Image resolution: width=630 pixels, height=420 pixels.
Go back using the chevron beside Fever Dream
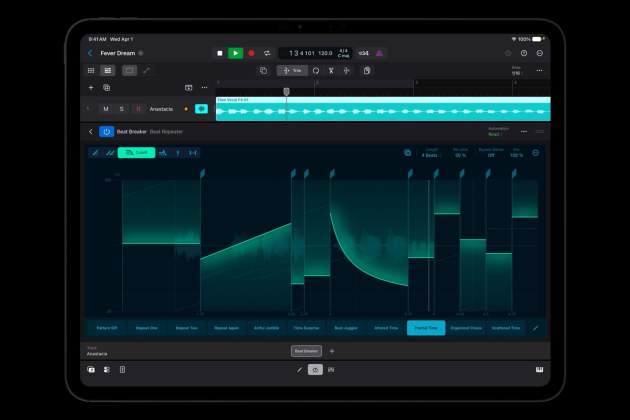[x=90, y=53]
